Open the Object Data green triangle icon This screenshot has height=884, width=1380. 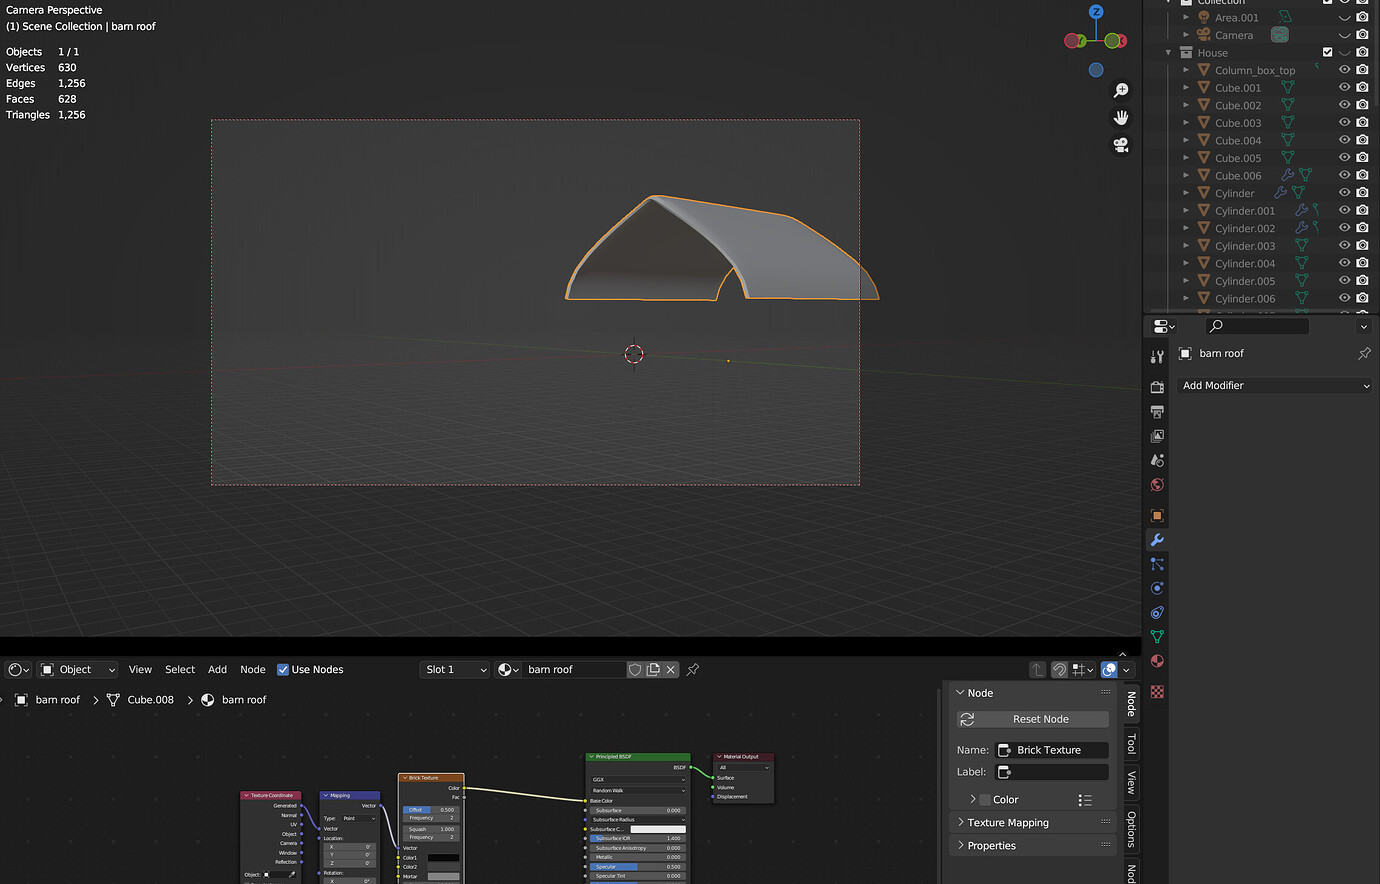pos(1157,636)
